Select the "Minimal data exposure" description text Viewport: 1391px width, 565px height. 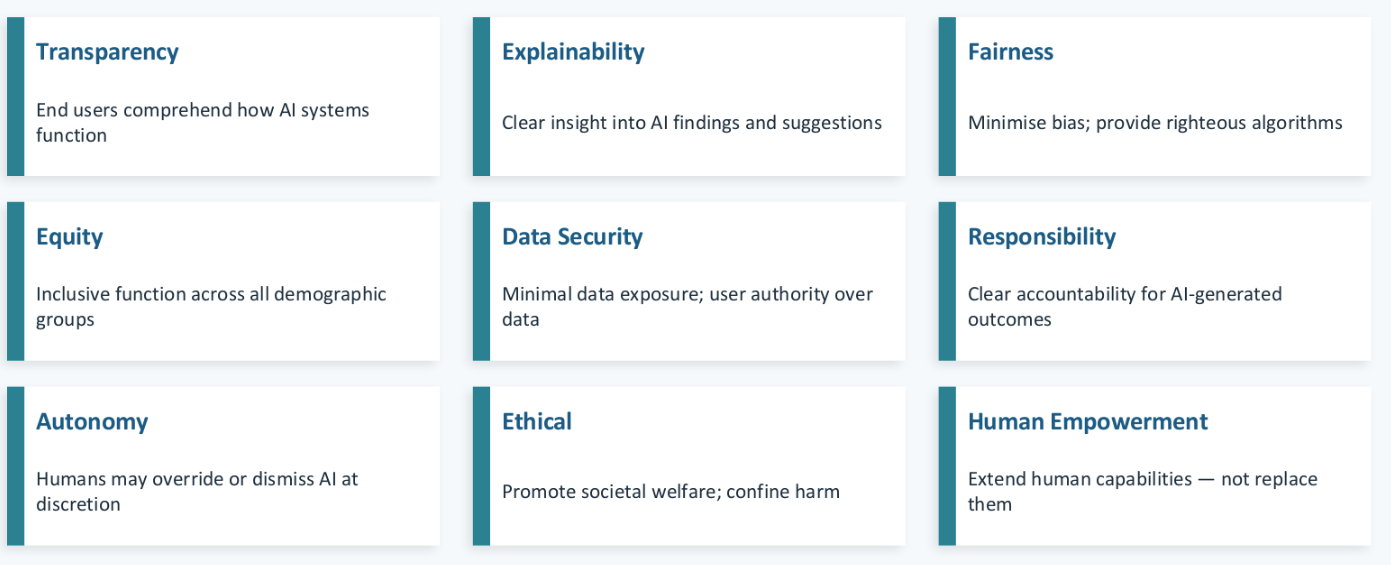(x=687, y=306)
